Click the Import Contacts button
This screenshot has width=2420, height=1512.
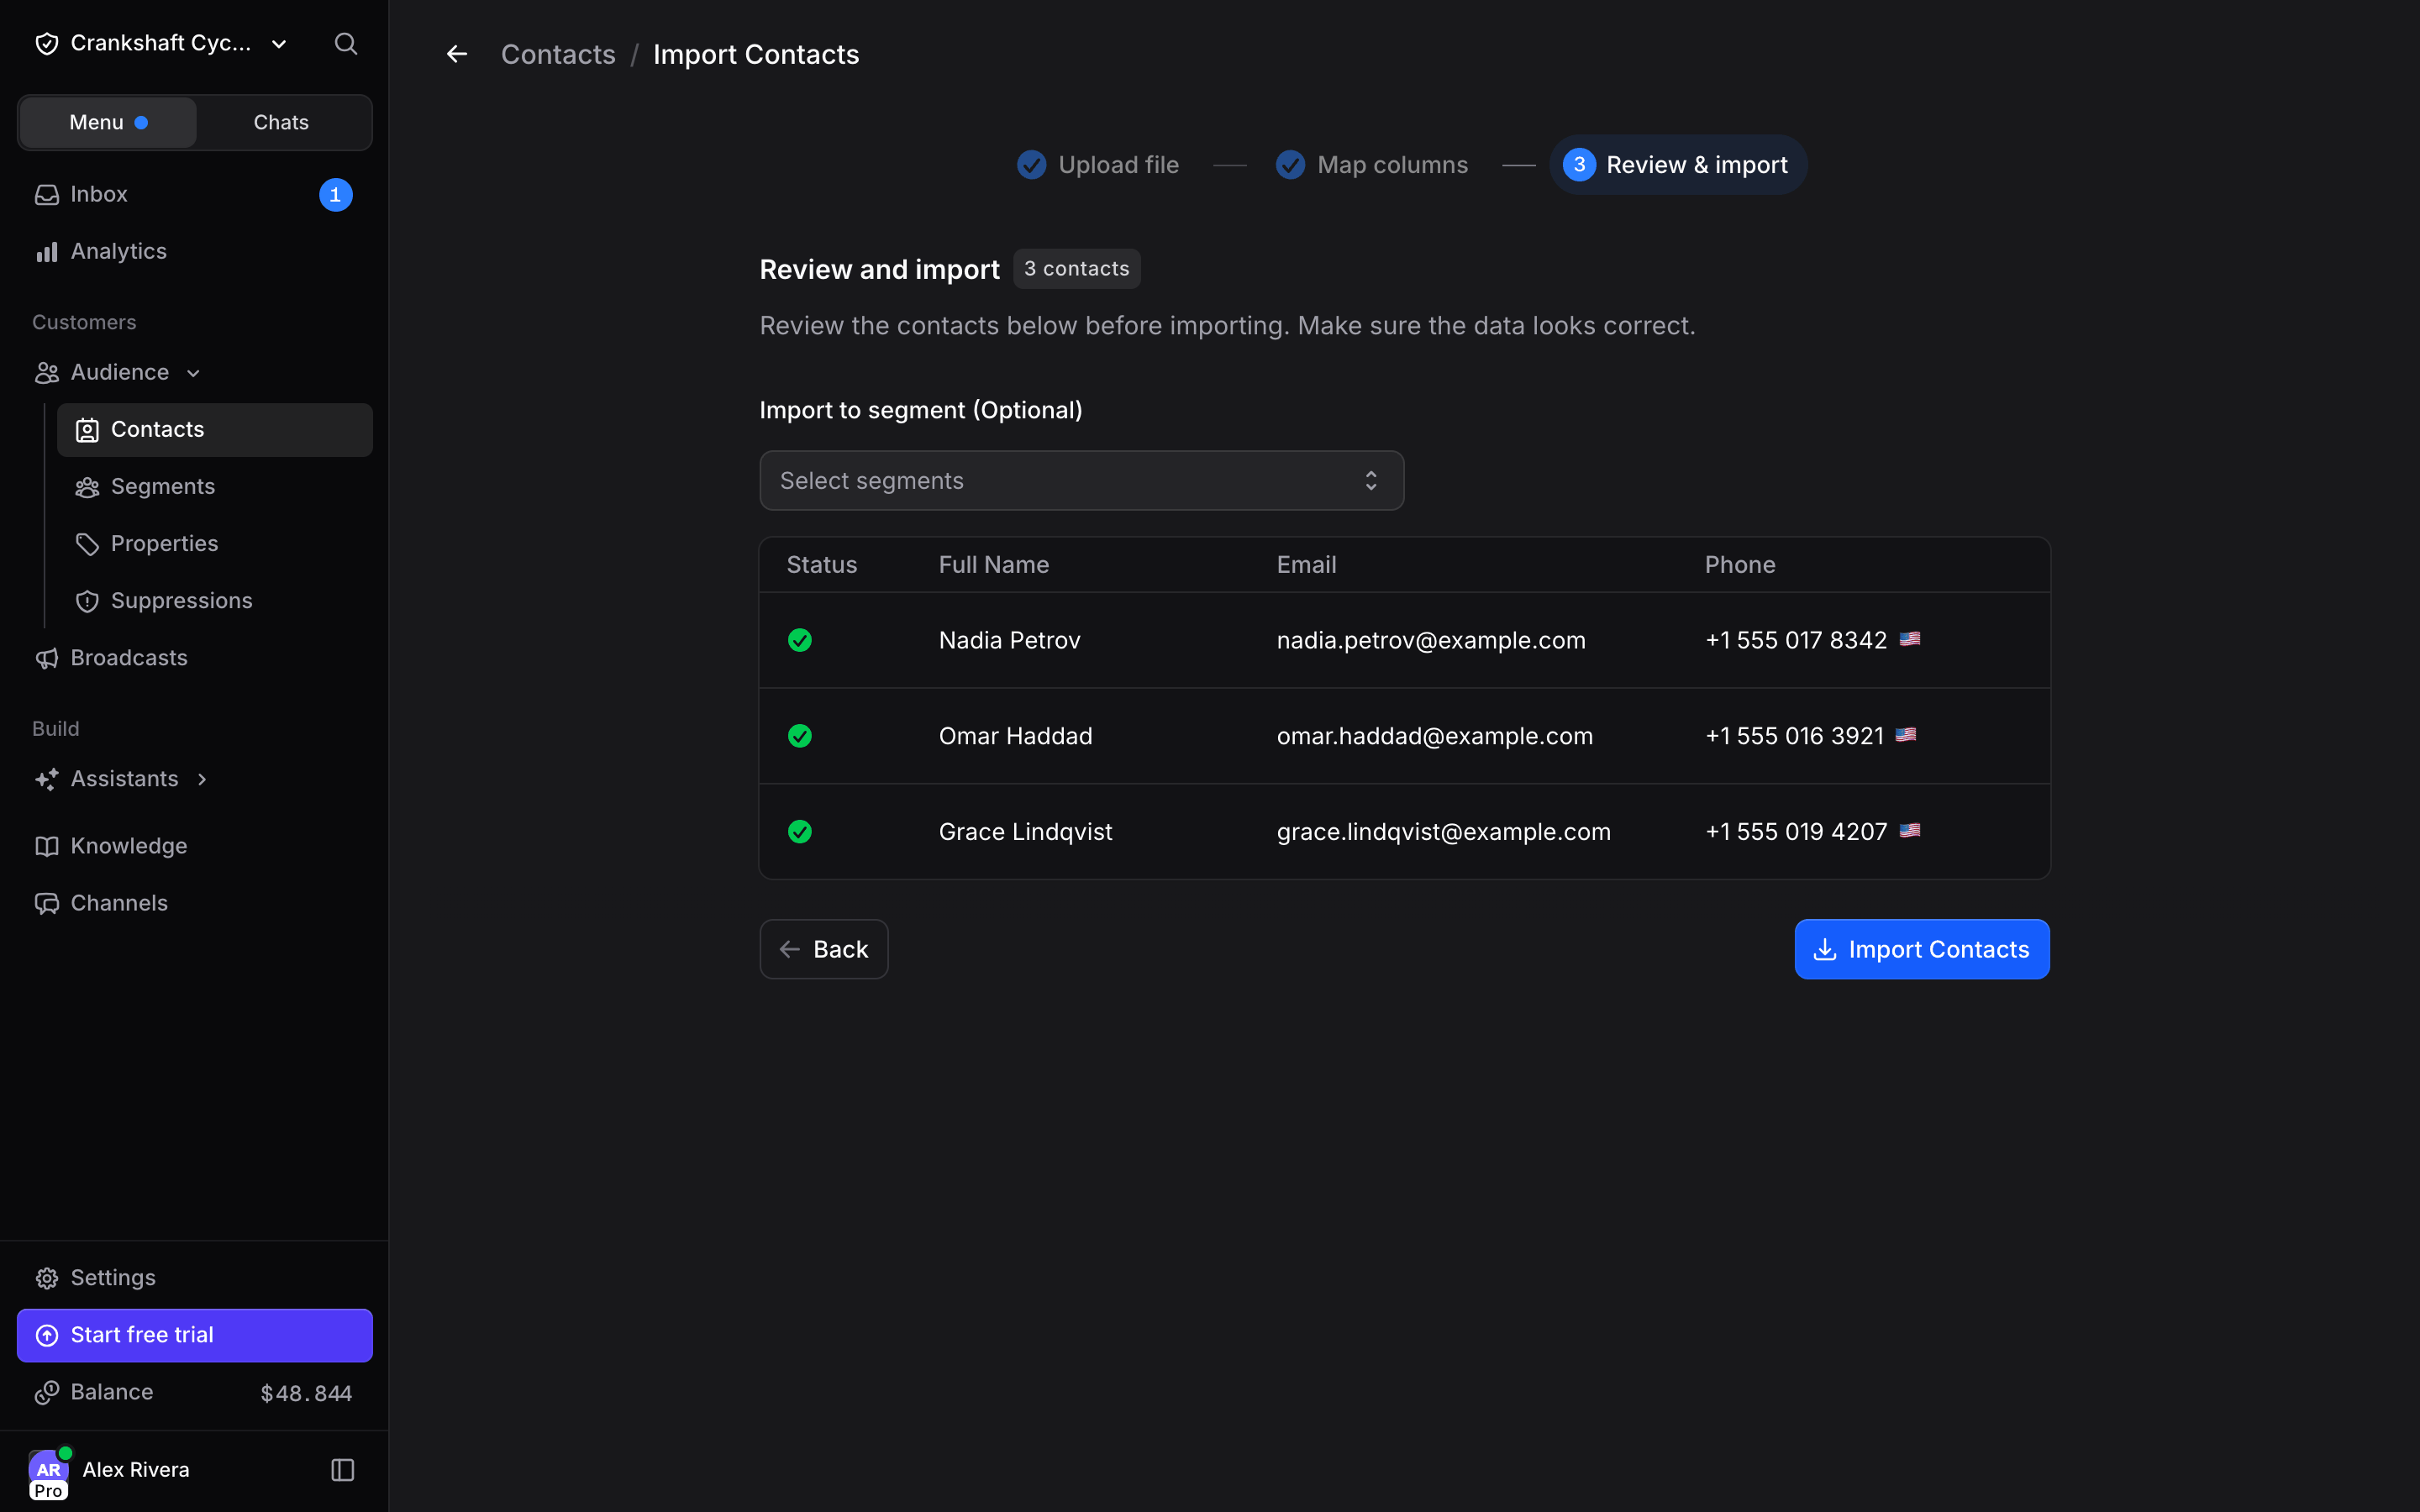[x=1921, y=949]
